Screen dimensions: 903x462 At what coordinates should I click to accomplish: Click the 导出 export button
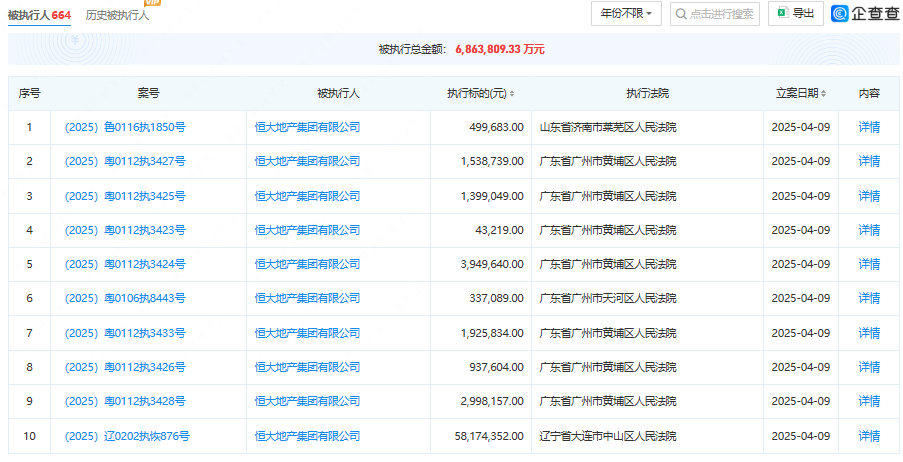point(794,14)
